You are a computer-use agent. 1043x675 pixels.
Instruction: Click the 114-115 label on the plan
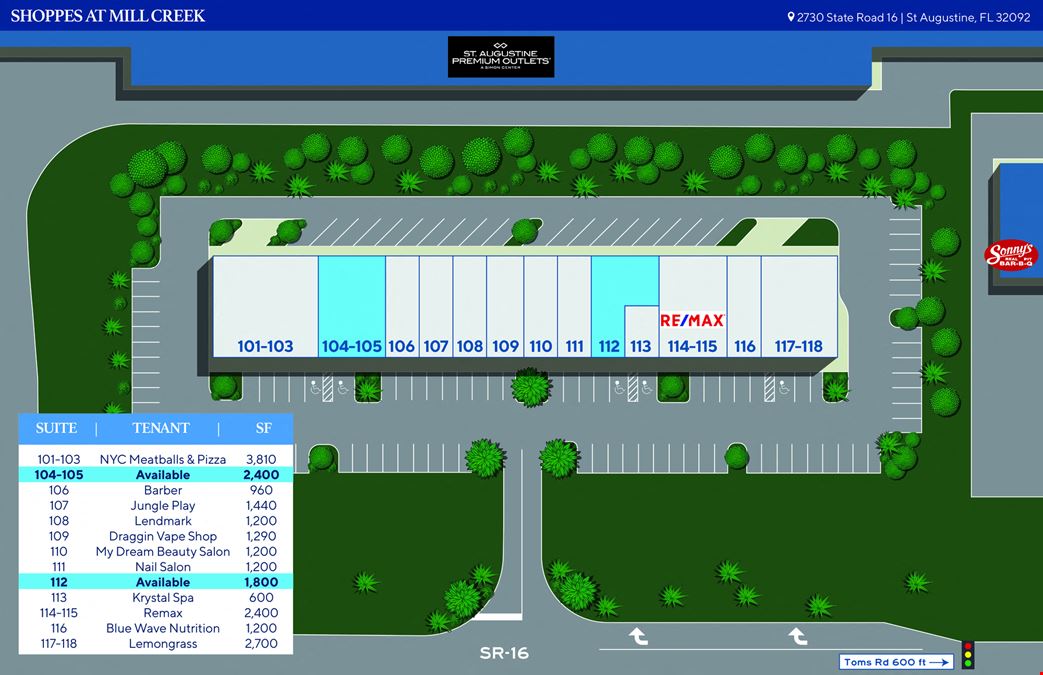[692, 346]
